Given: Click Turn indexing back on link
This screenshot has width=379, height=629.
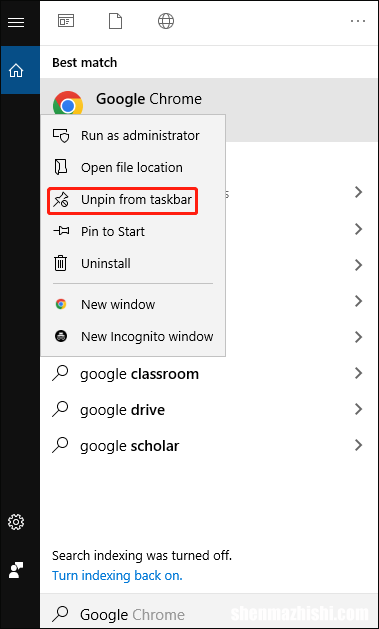Looking at the screenshot, I should click(118, 576).
